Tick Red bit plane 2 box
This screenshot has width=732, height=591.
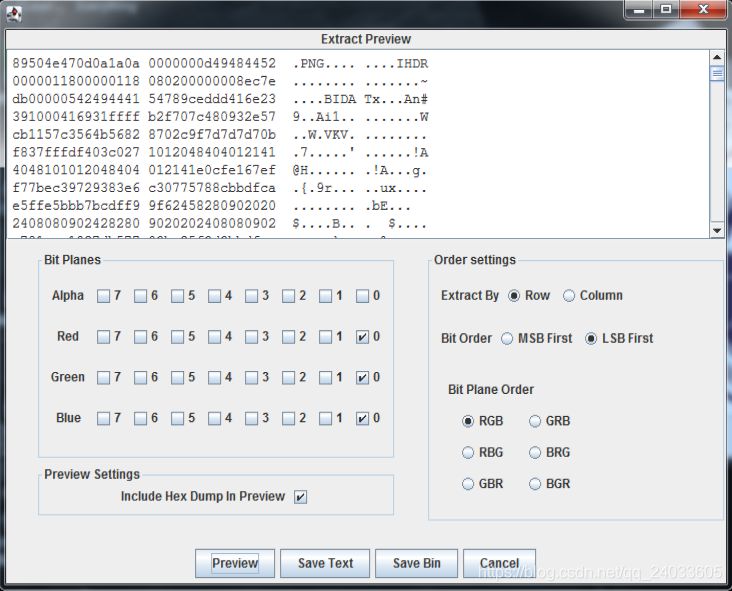pyautogui.click(x=289, y=337)
